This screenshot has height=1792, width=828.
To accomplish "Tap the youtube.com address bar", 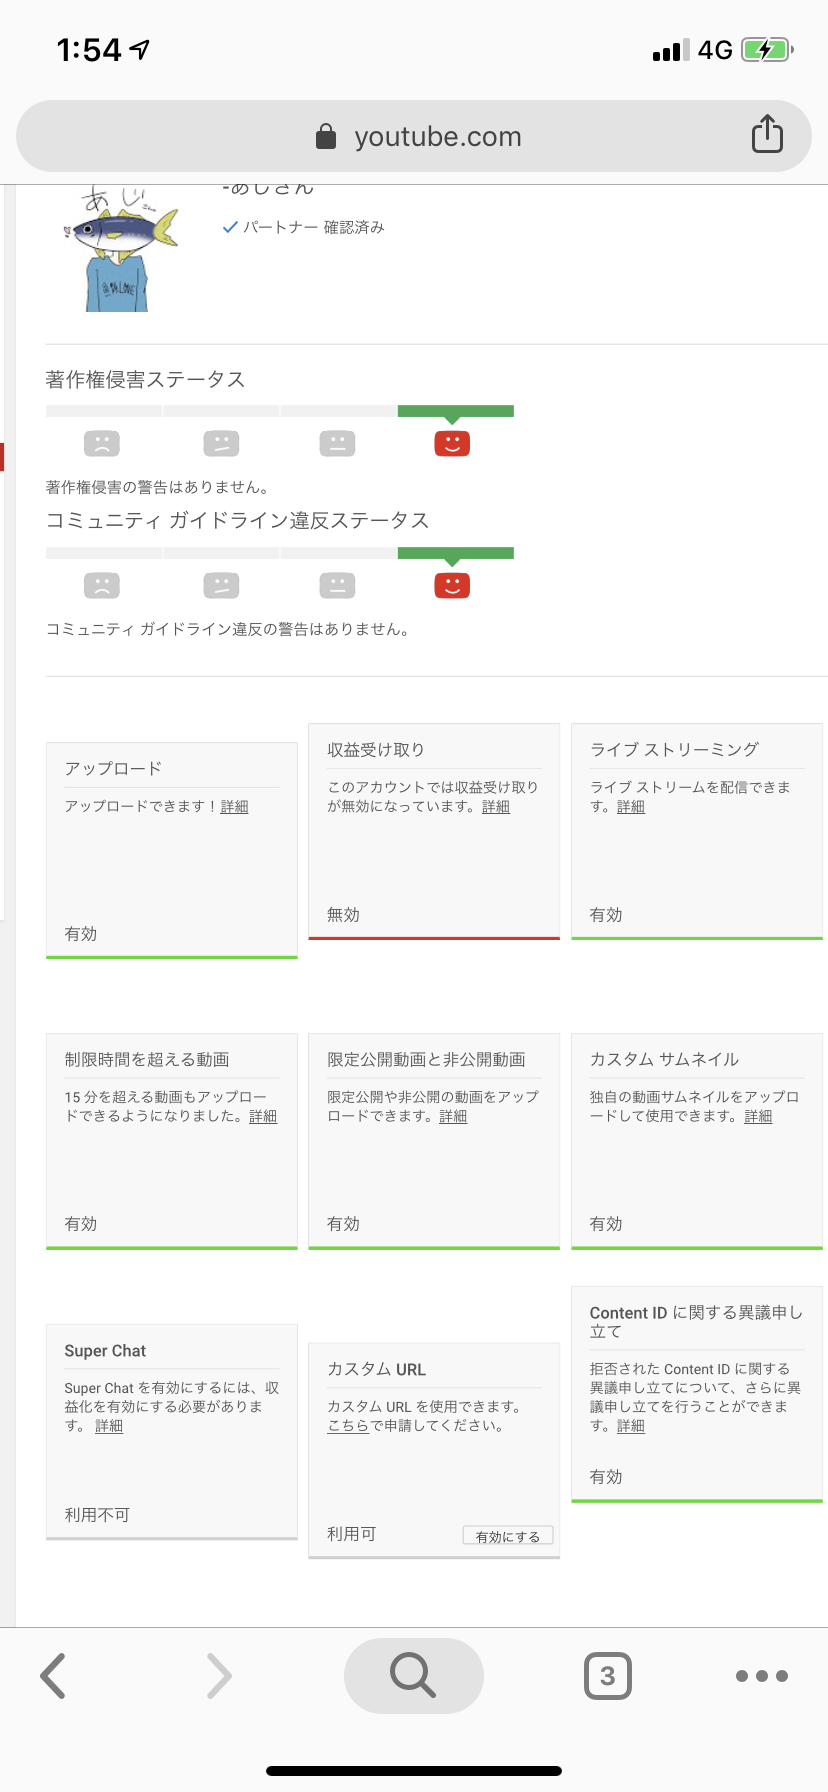I will coord(414,136).
